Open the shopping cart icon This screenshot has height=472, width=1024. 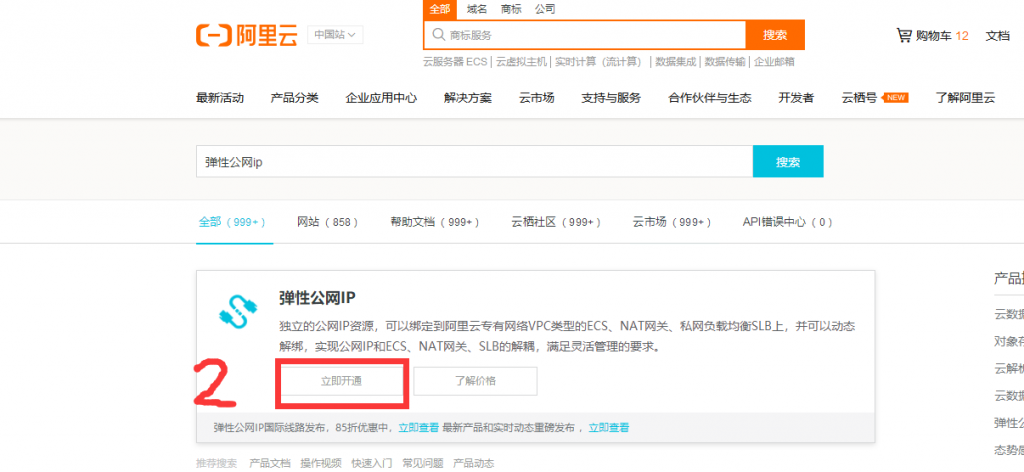(903, 35)
